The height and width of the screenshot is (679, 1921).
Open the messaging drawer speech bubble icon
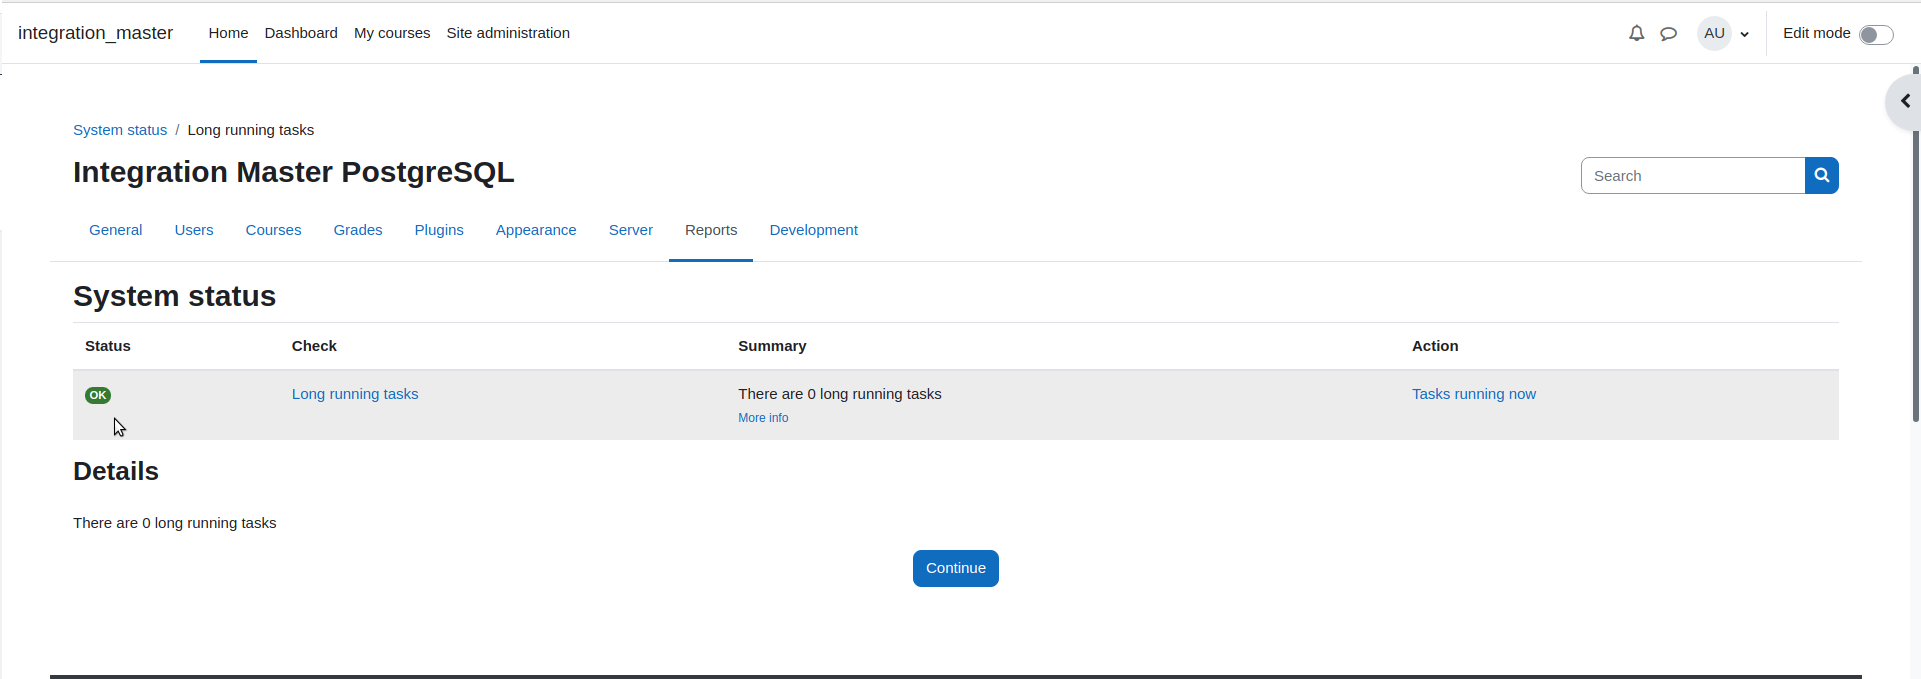point(1668,33)
